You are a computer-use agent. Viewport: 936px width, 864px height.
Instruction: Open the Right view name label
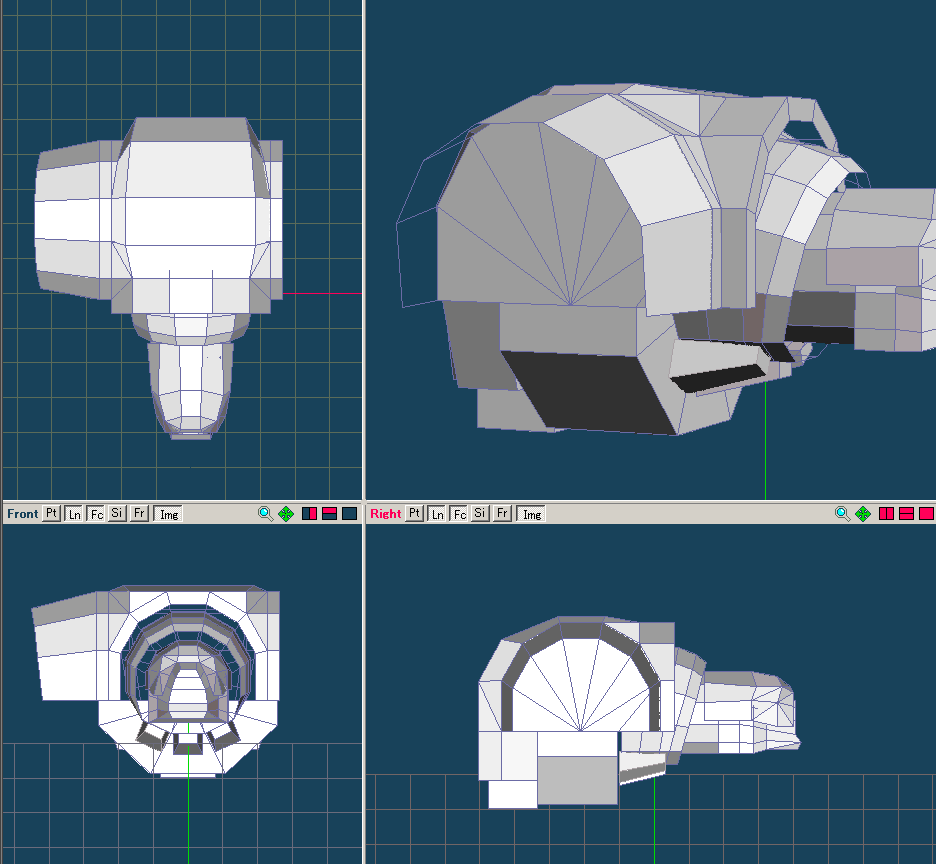385,513
